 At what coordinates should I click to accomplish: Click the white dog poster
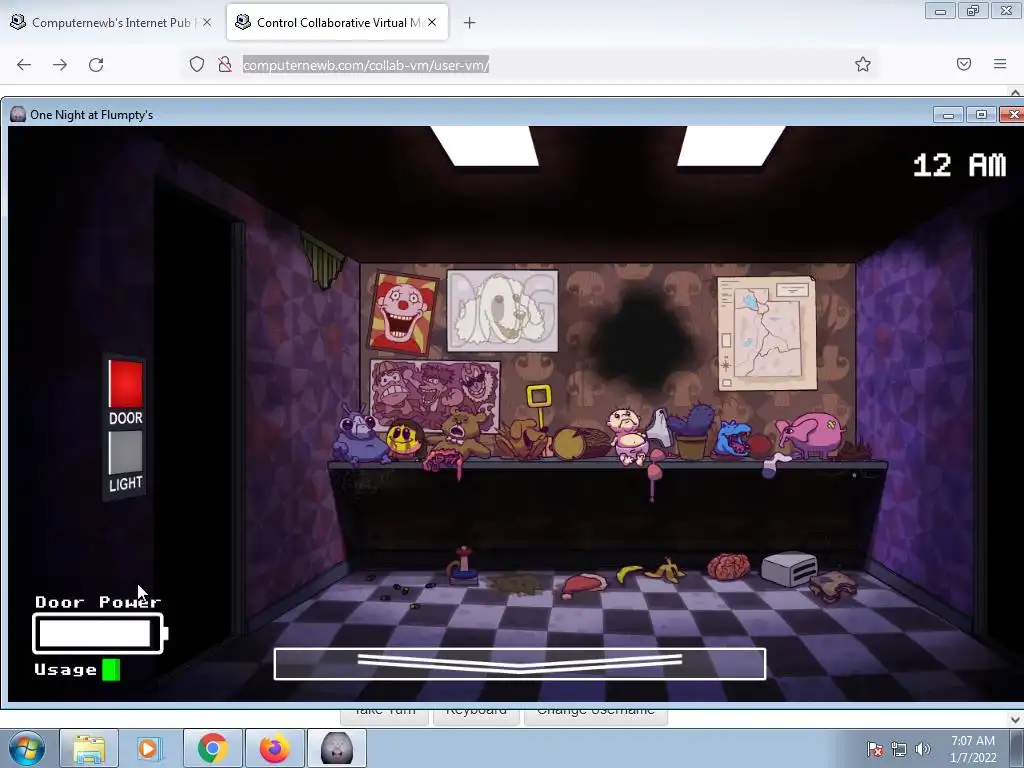[502, 310]
